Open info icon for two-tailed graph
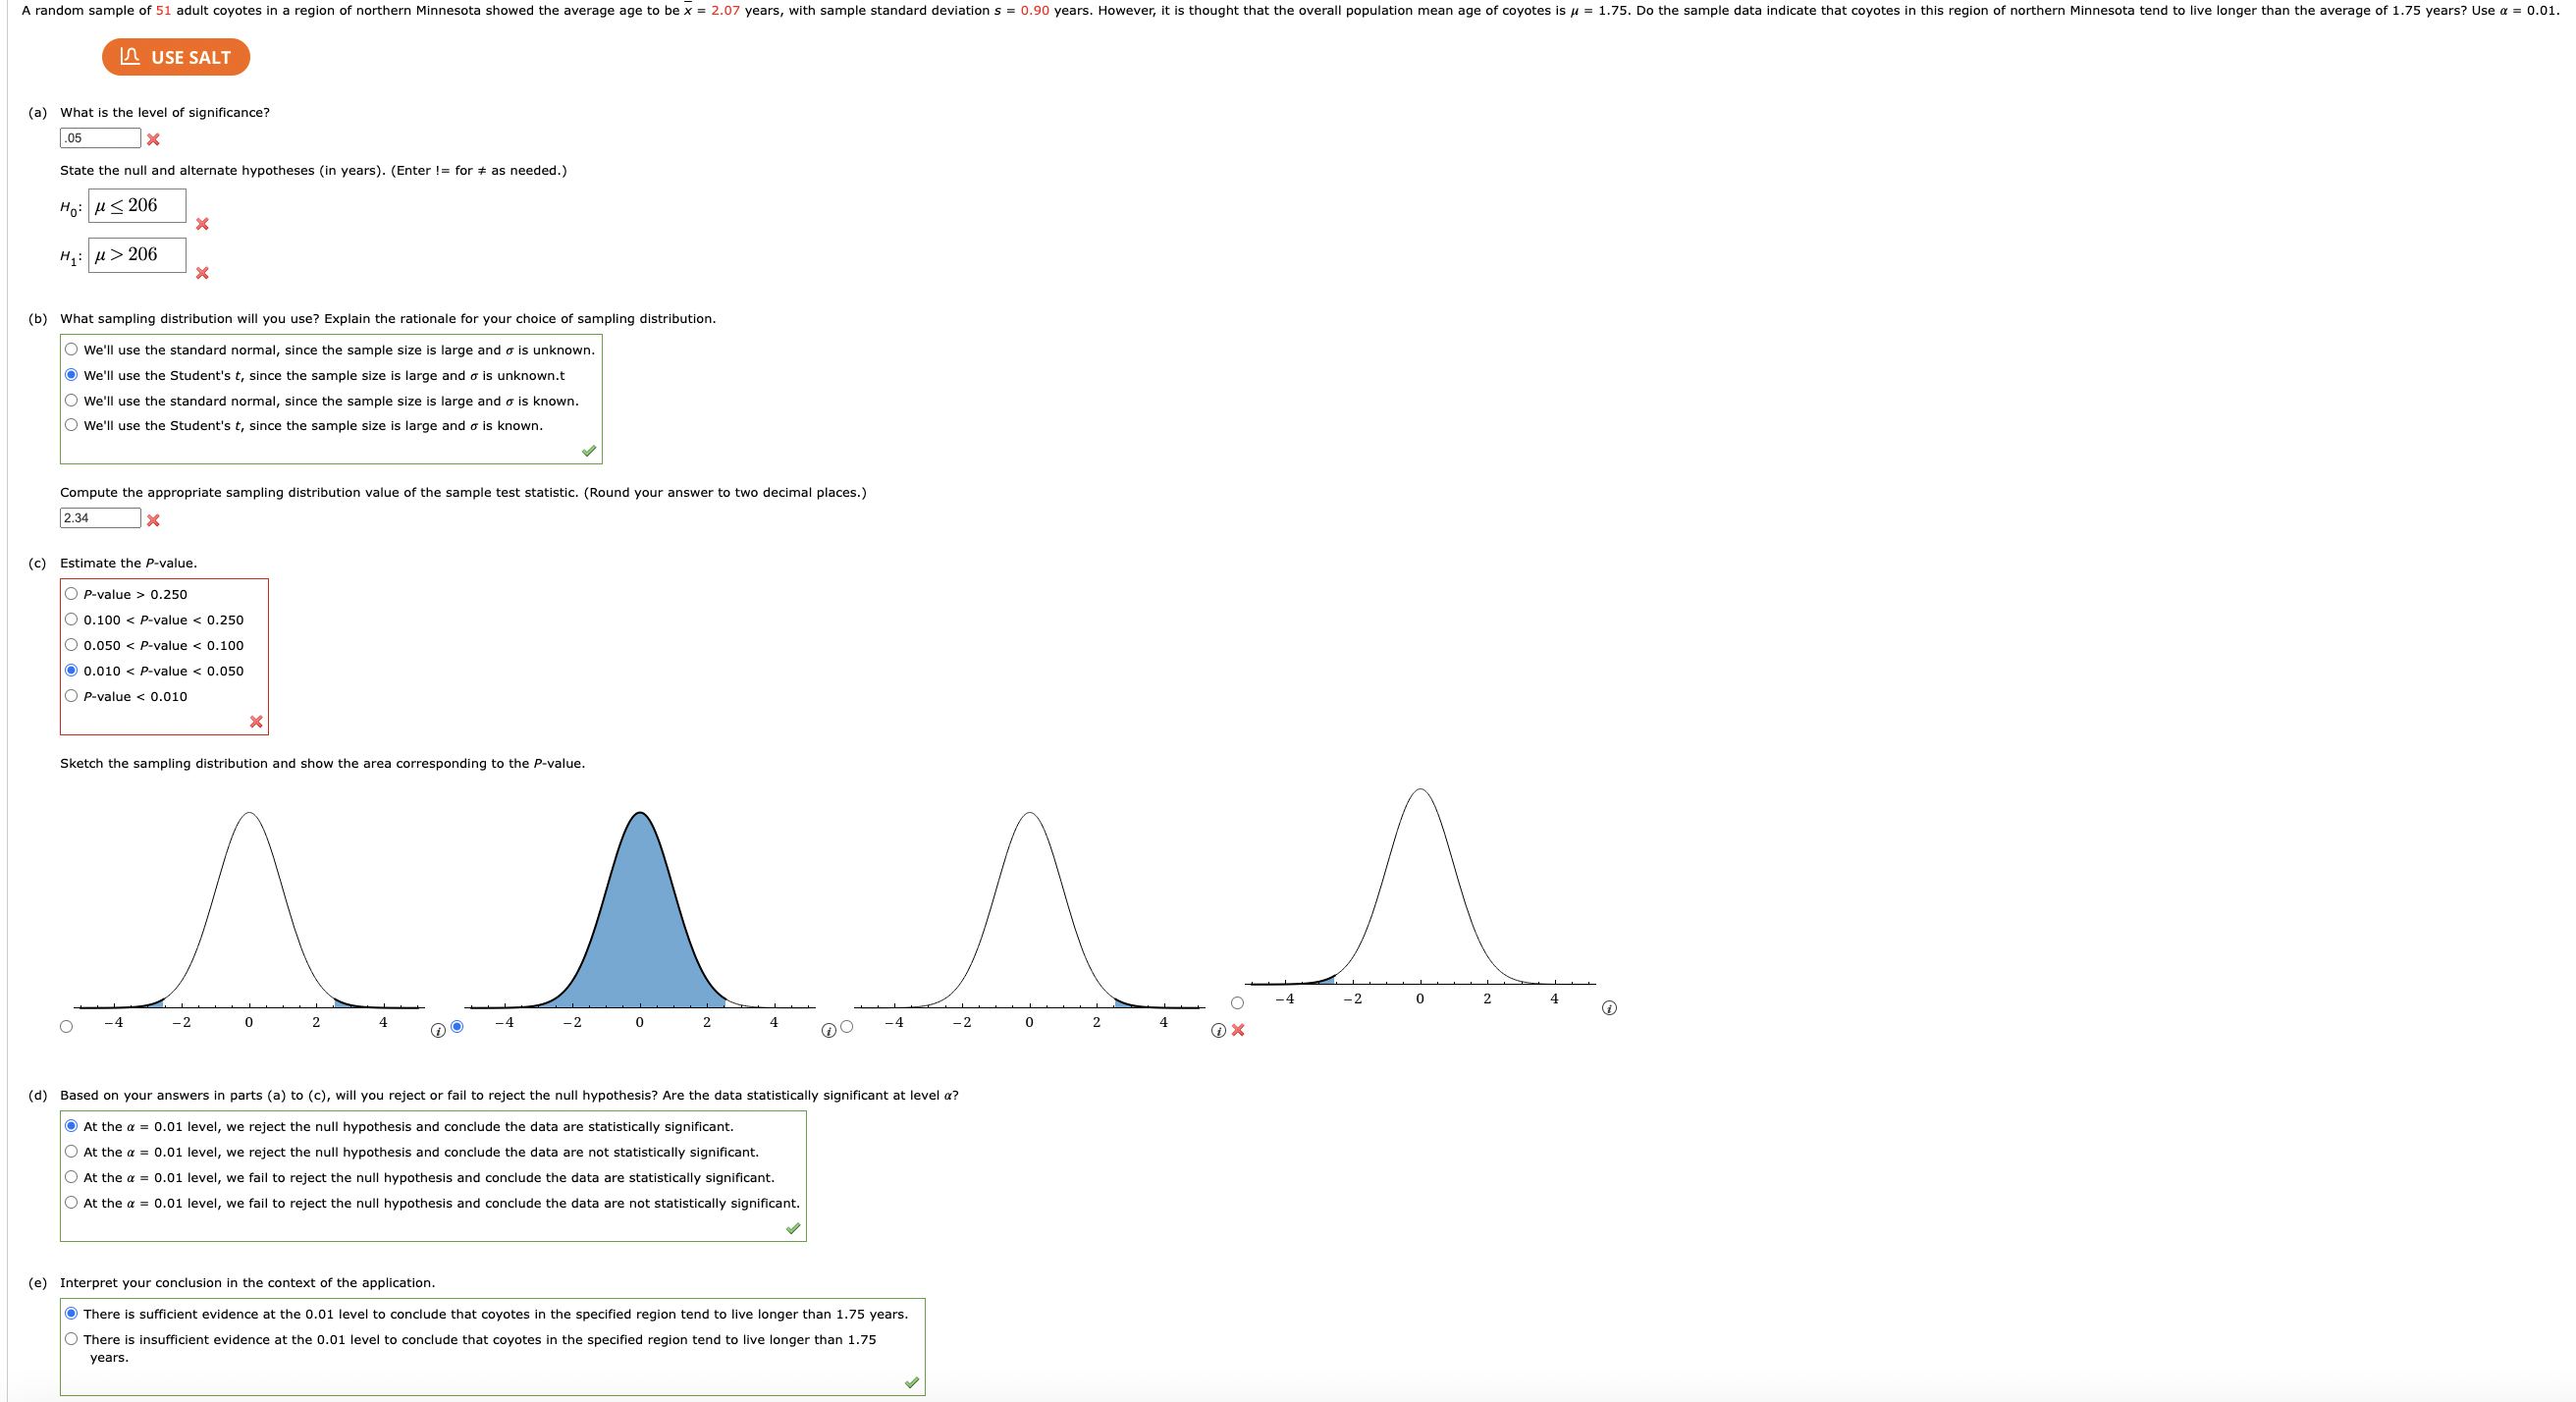 437,1031
